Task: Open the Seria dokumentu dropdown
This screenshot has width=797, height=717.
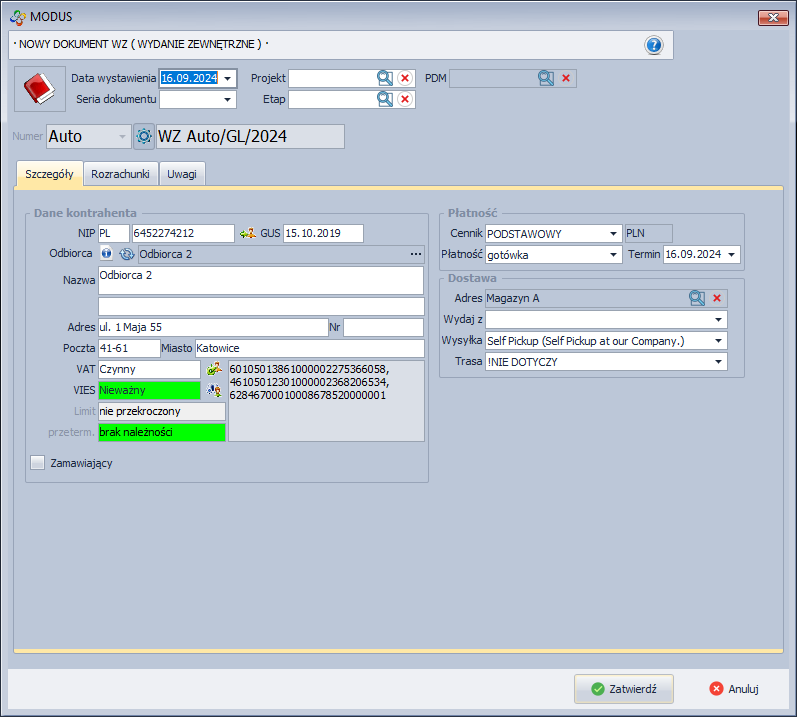Action: [x=228, y=99]
